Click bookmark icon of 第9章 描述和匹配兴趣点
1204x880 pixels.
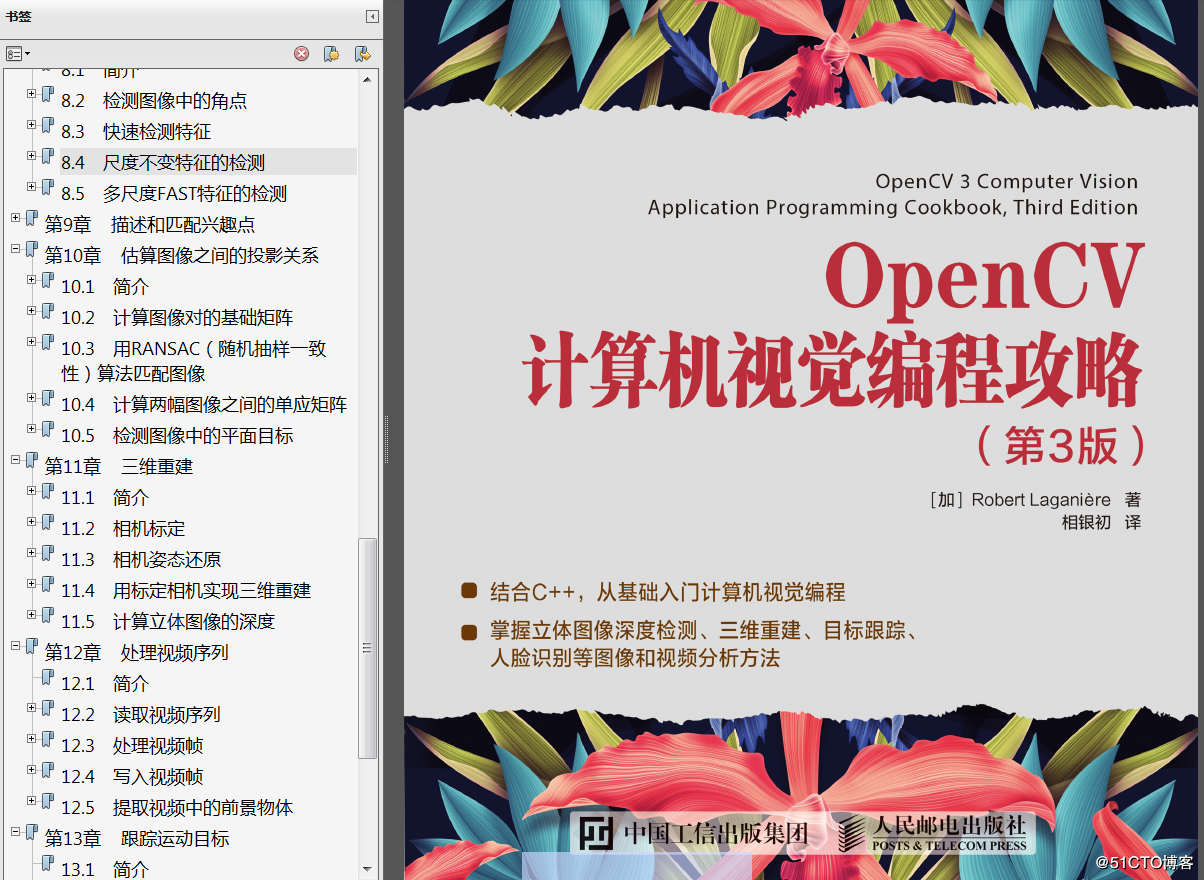31,218
